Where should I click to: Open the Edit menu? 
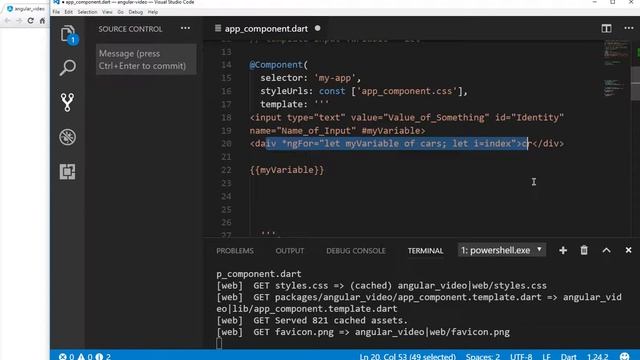point(69,12)
